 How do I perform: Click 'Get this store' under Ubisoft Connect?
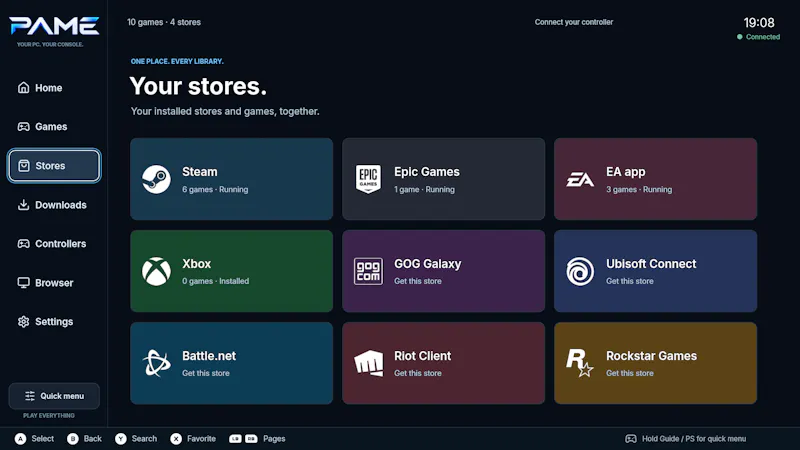630,281
